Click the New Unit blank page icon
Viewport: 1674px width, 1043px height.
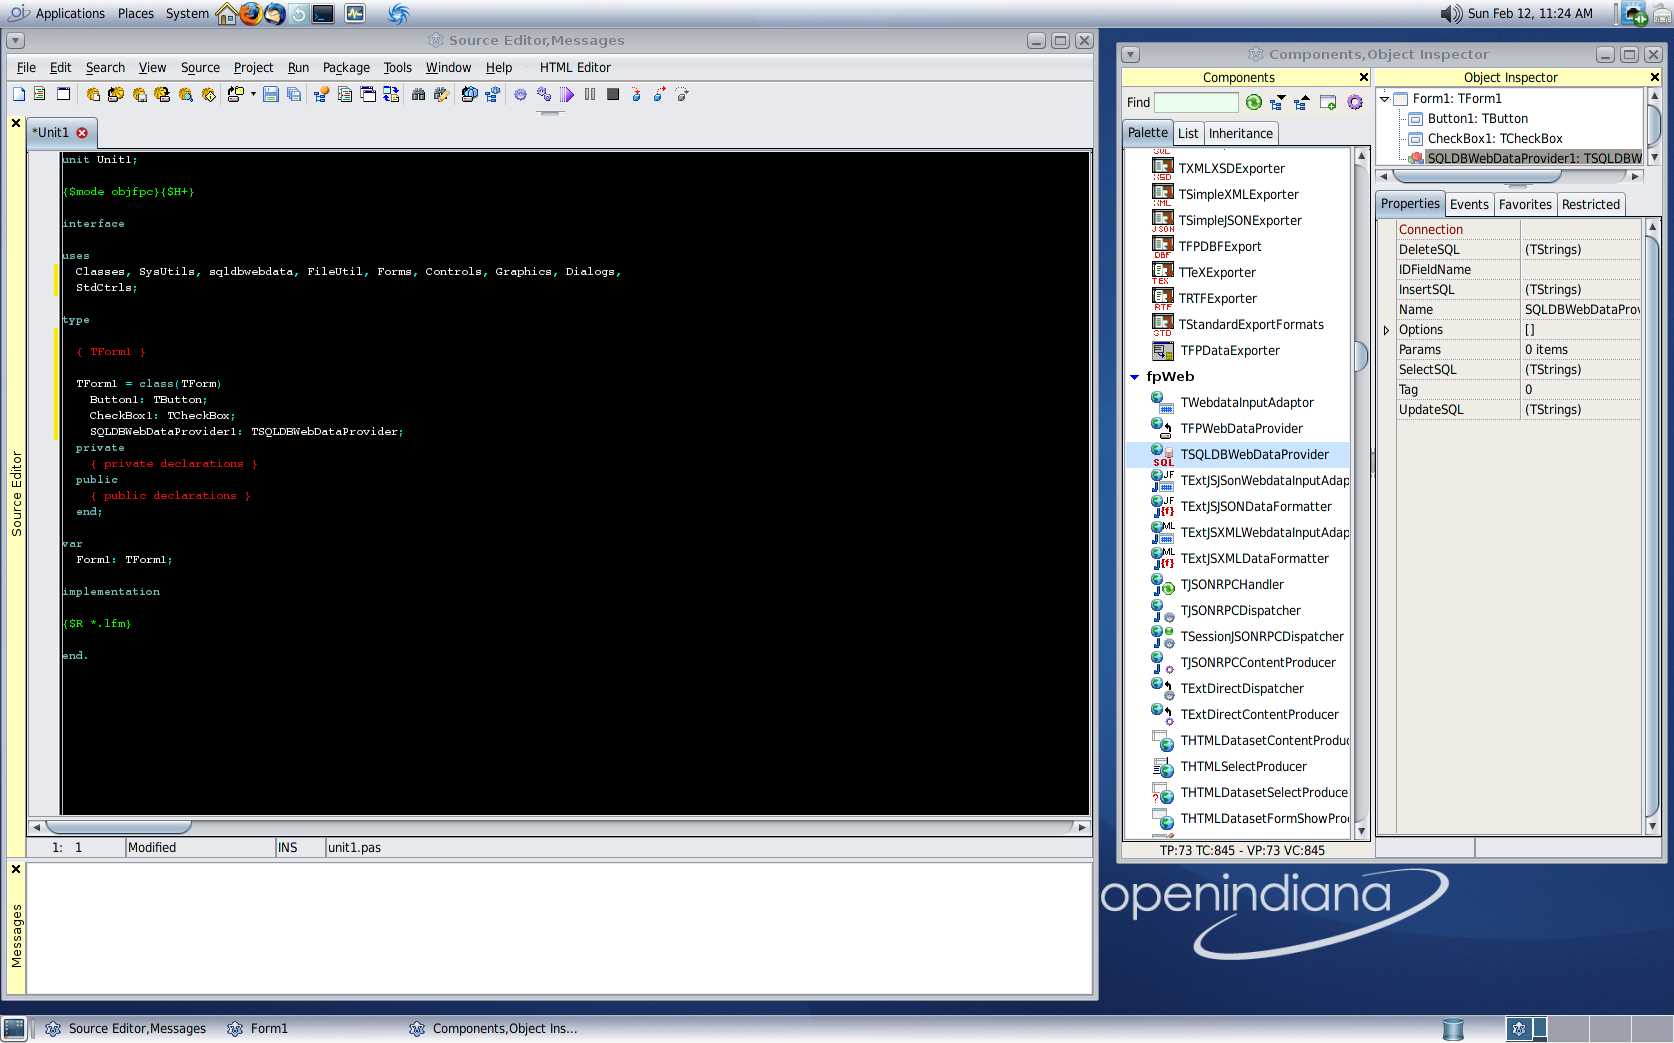[19, 94]
